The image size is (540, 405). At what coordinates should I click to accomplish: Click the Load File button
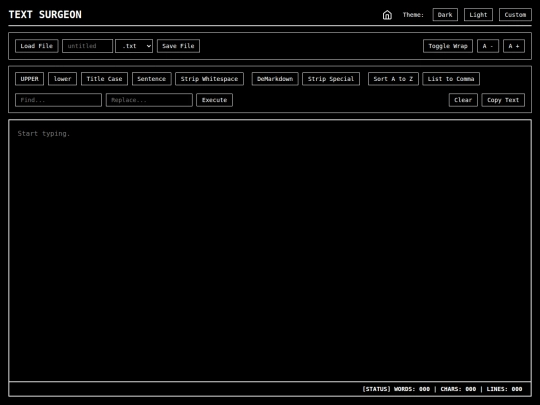(37, 46)
